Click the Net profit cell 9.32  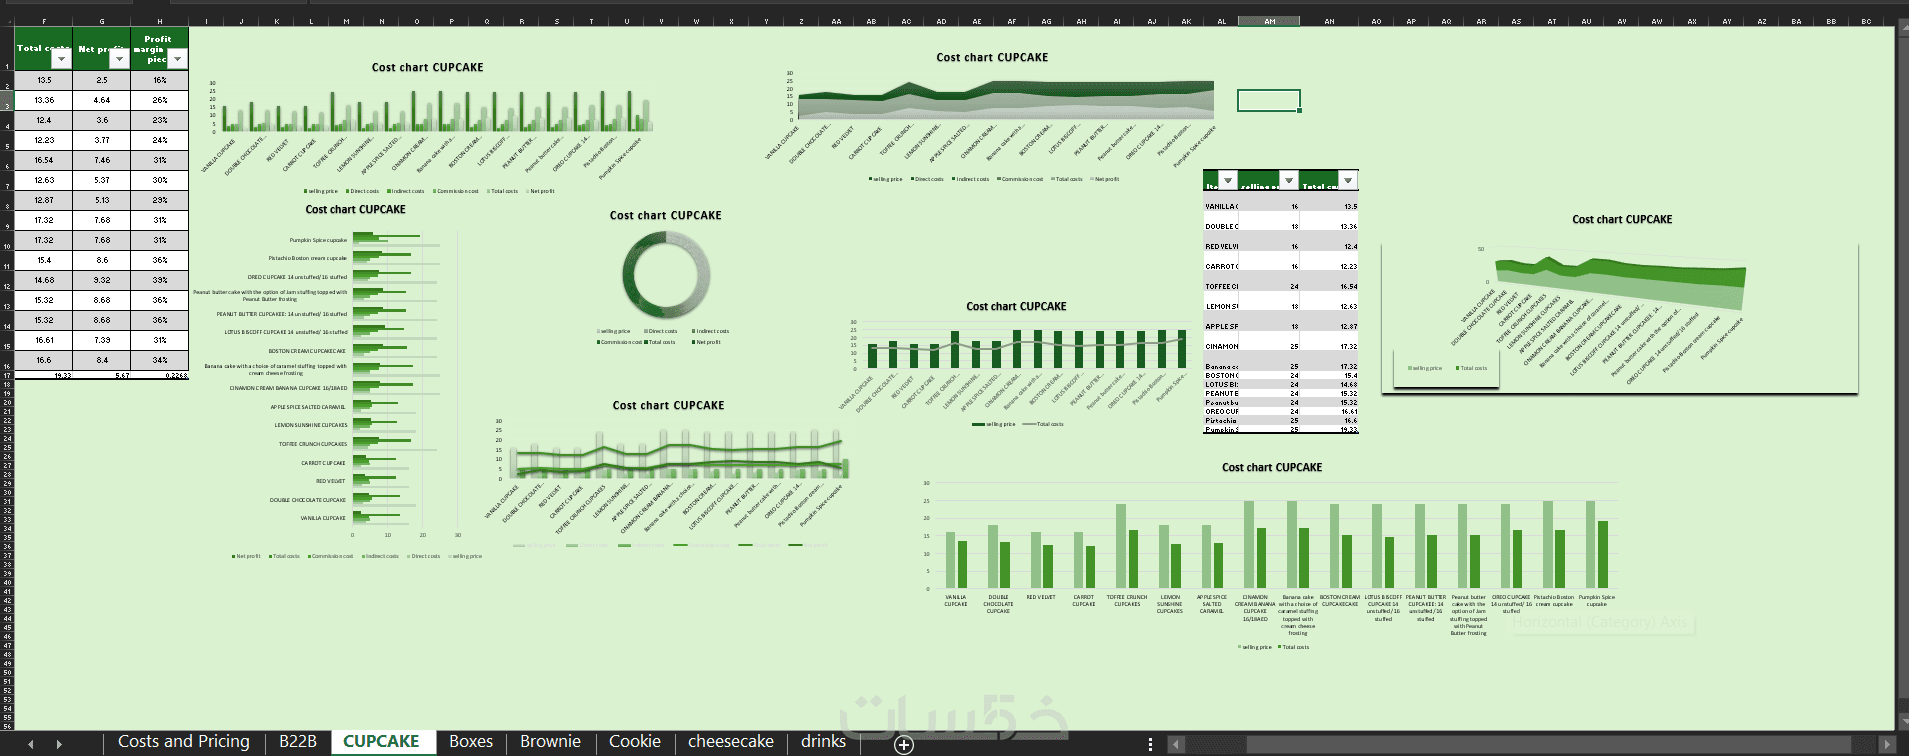tap(102, 280)
